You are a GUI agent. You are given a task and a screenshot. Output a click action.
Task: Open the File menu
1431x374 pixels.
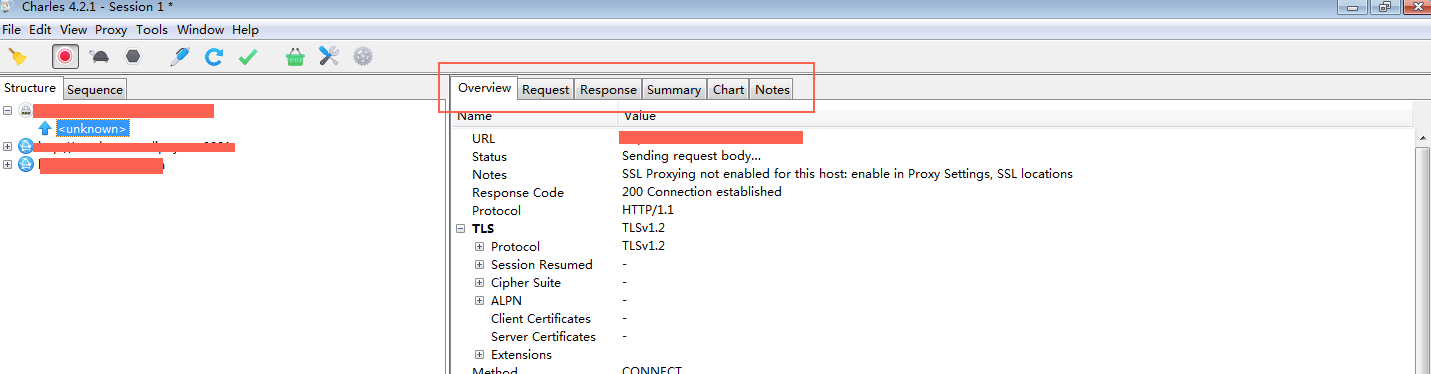(x=11, y=30)
